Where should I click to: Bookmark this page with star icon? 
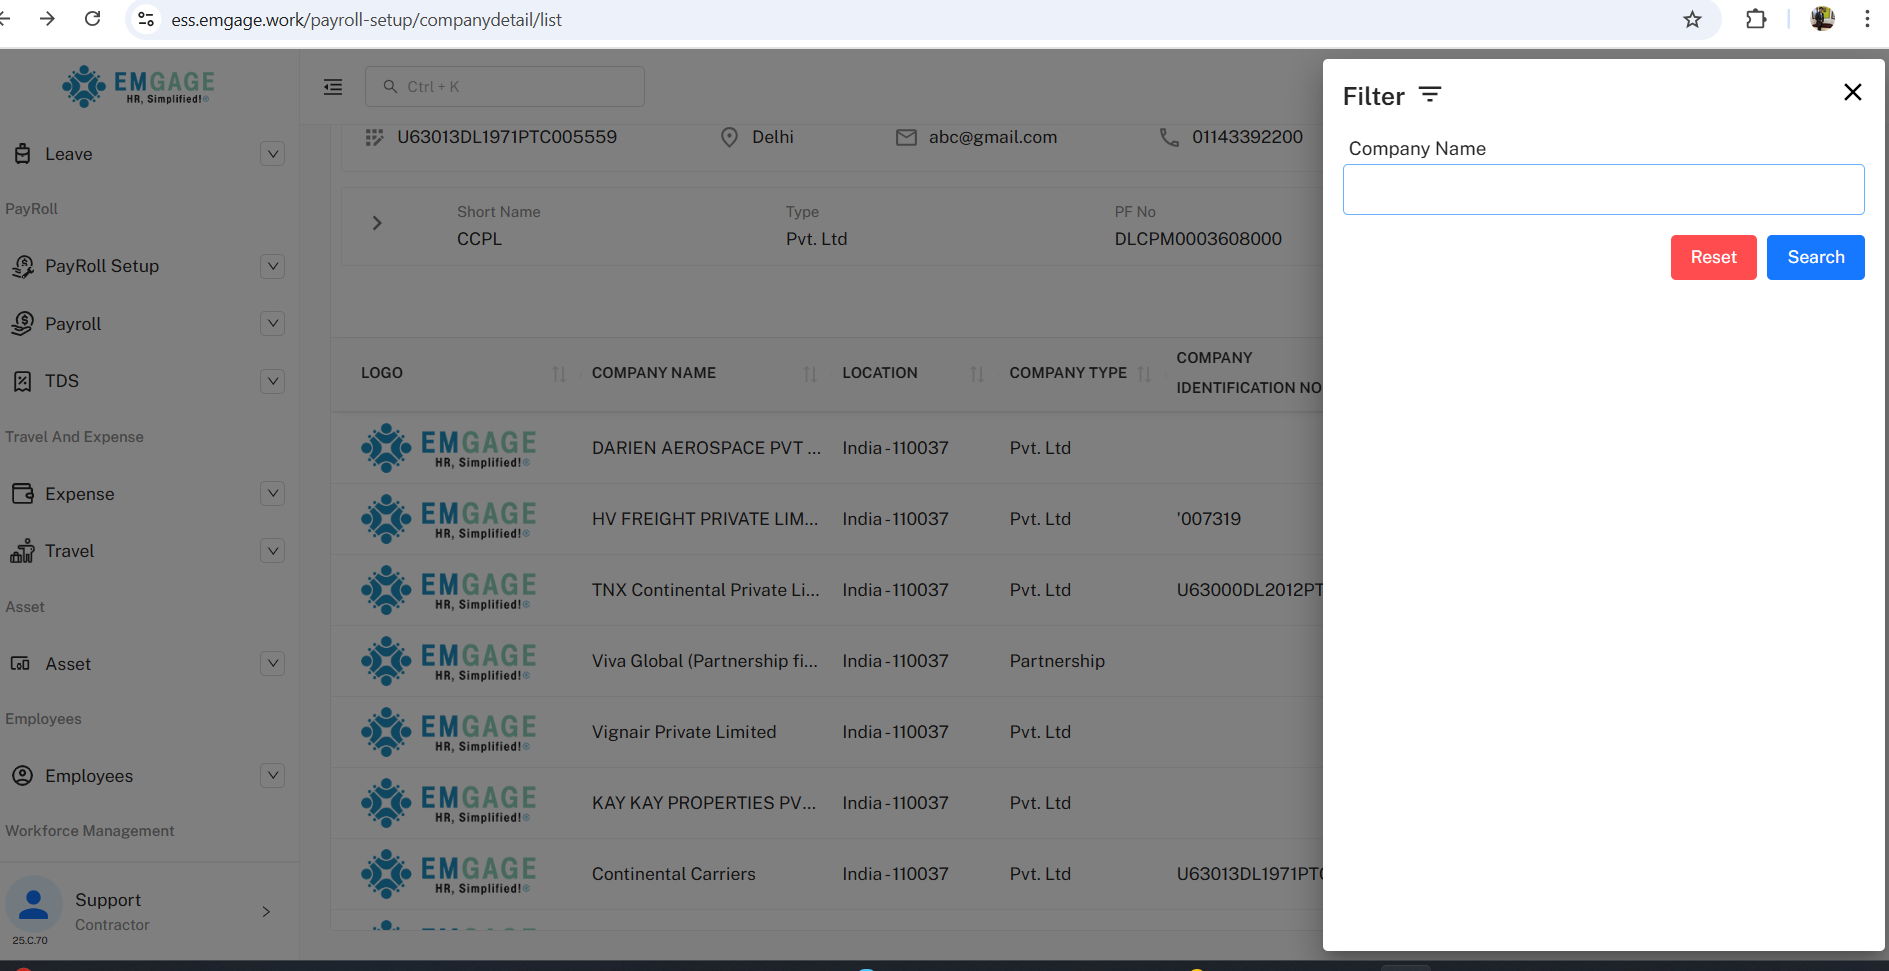tap(1692, 19)
